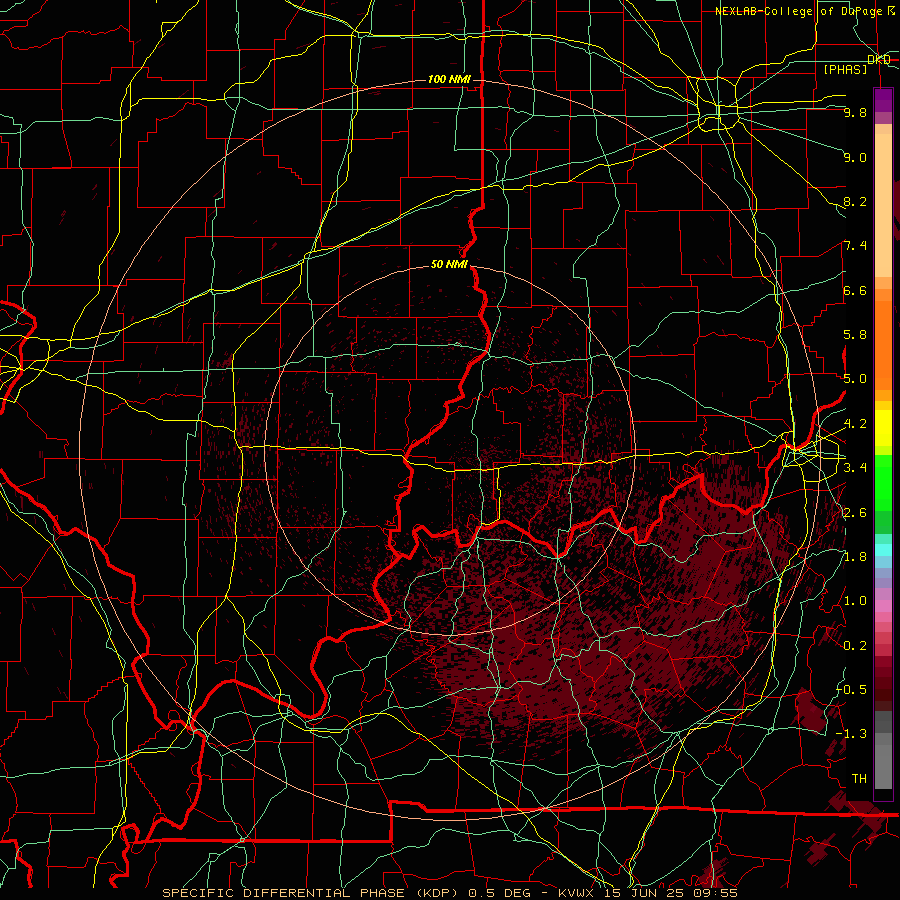Select the 1.0 scale label
The width and height of the screenshot is (900, 900).
click(x=855, y=601)
